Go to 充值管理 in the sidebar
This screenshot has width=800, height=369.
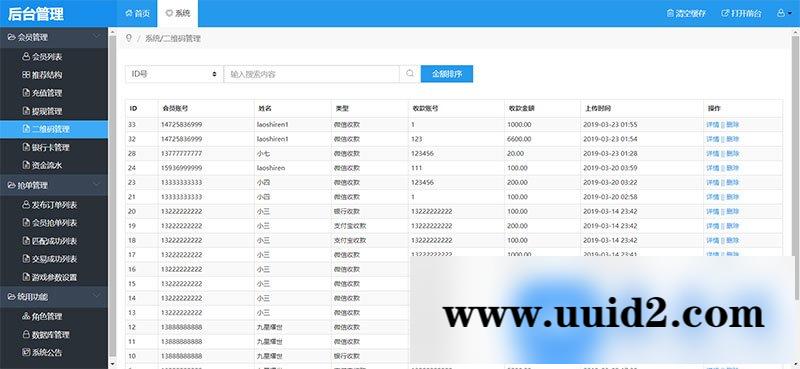[x=42, y=93]
